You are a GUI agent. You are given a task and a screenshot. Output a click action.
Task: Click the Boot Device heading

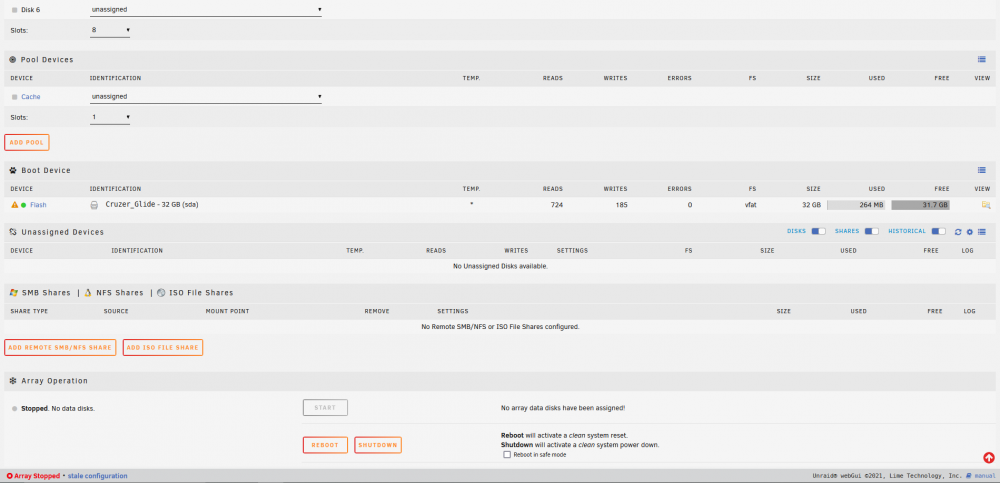coord(46,170)
